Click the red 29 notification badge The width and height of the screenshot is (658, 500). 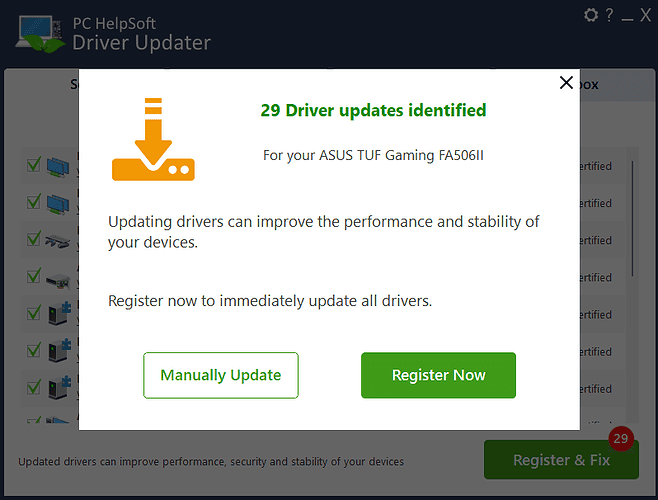coord(621,438)
